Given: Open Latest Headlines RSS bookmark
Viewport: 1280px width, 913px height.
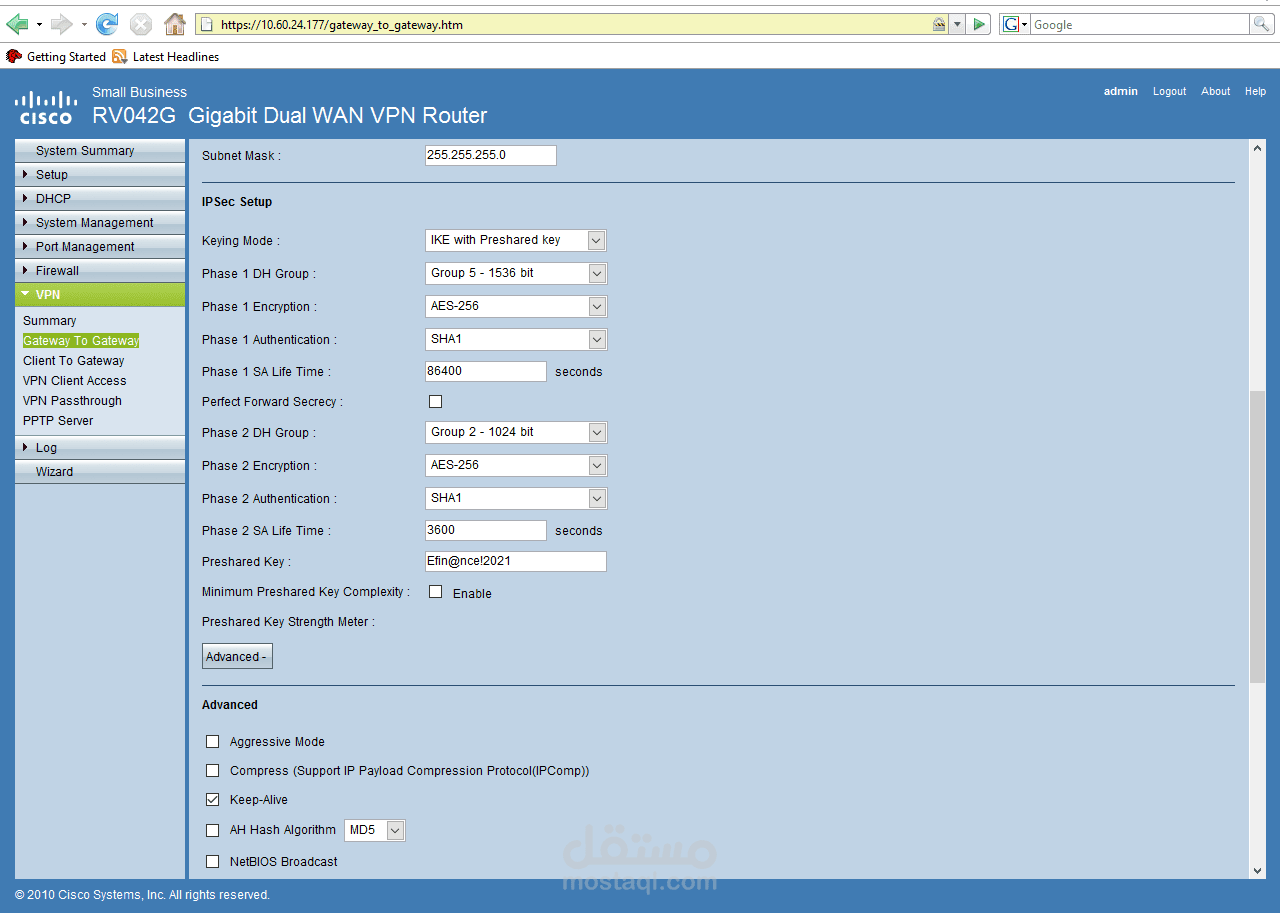Looking at the screenshot, I should 165,57.
